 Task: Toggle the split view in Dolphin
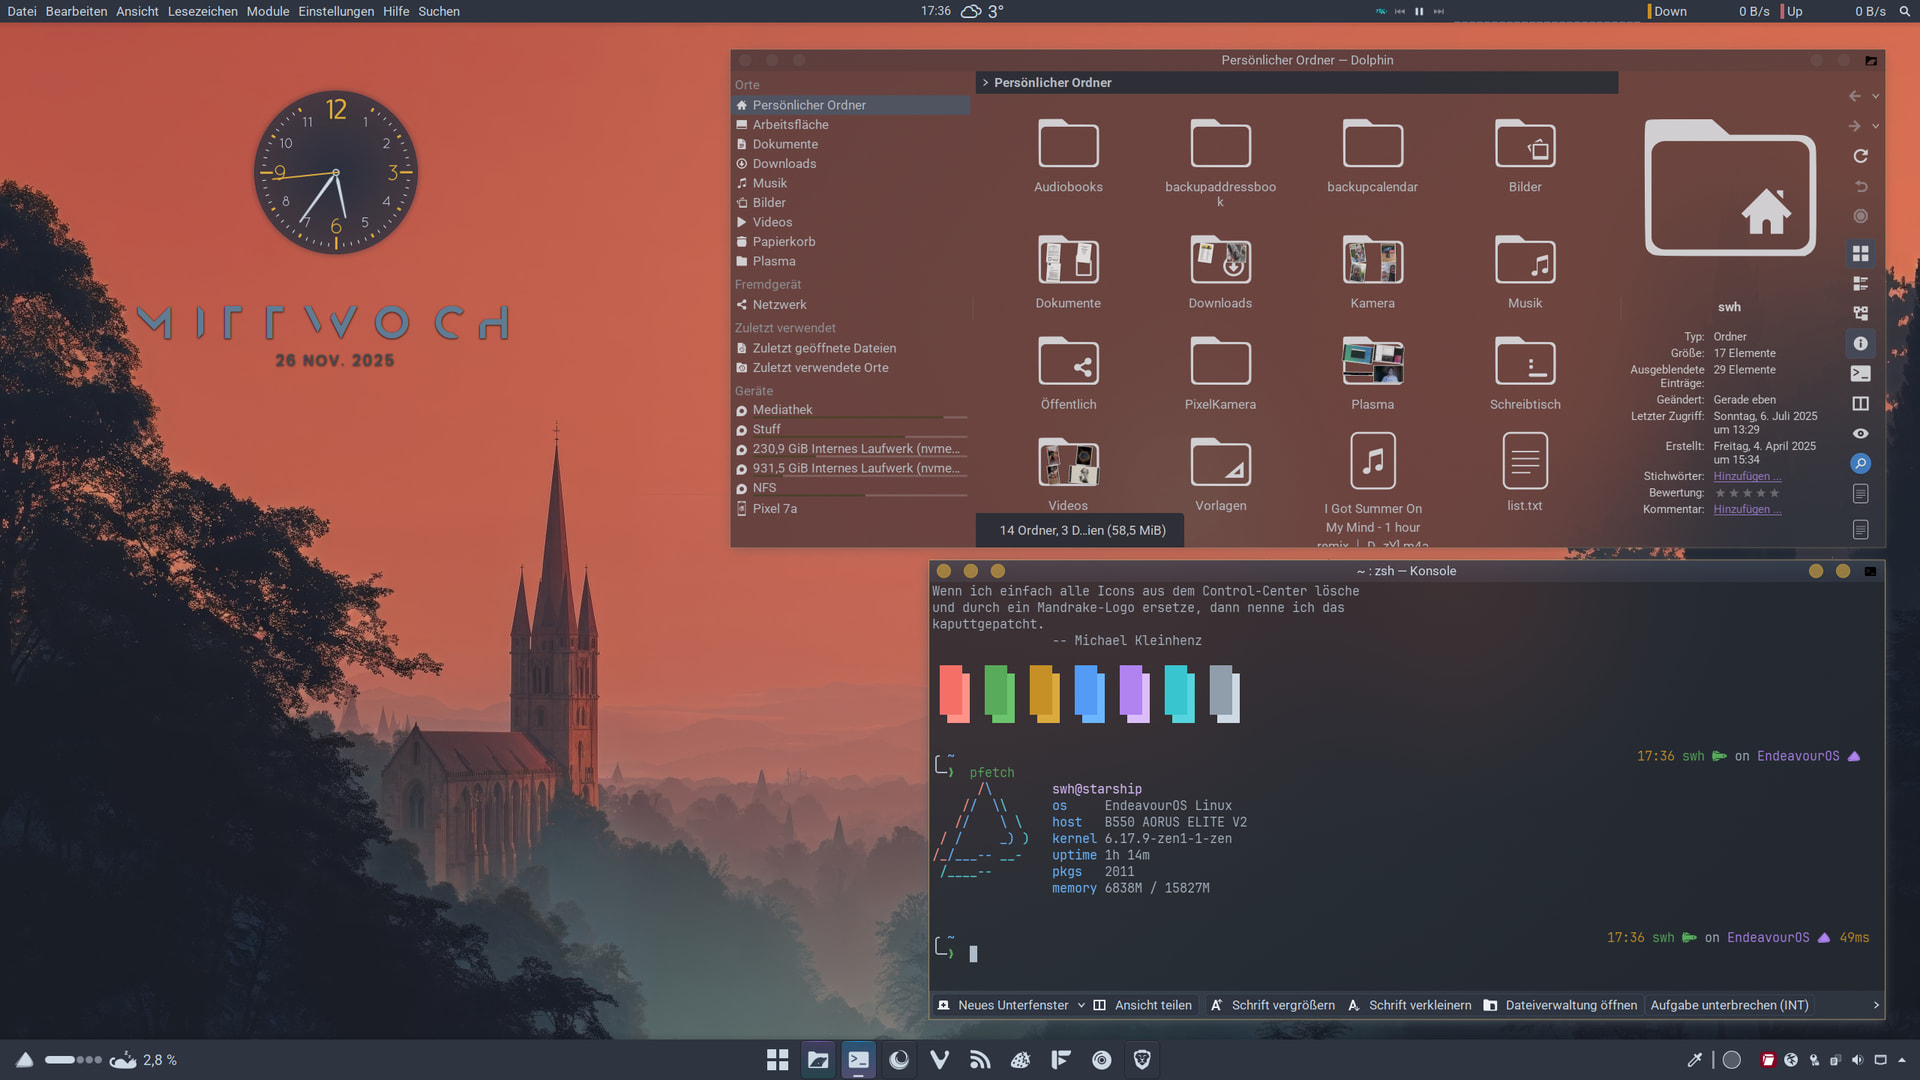tap(1860, 403)
